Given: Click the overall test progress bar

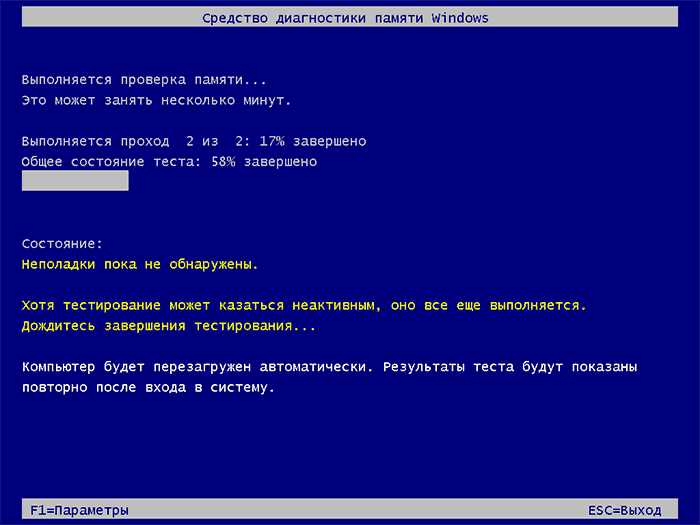Looking at the screenshot, I should click(x=75, y=181).
